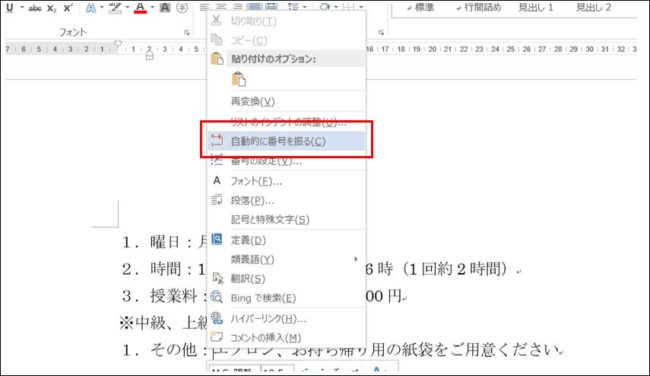Image resolution: width=650 pixels, height=376 pixels.
Task: Toggle subscript X2 button
Action: click(51, 8)
